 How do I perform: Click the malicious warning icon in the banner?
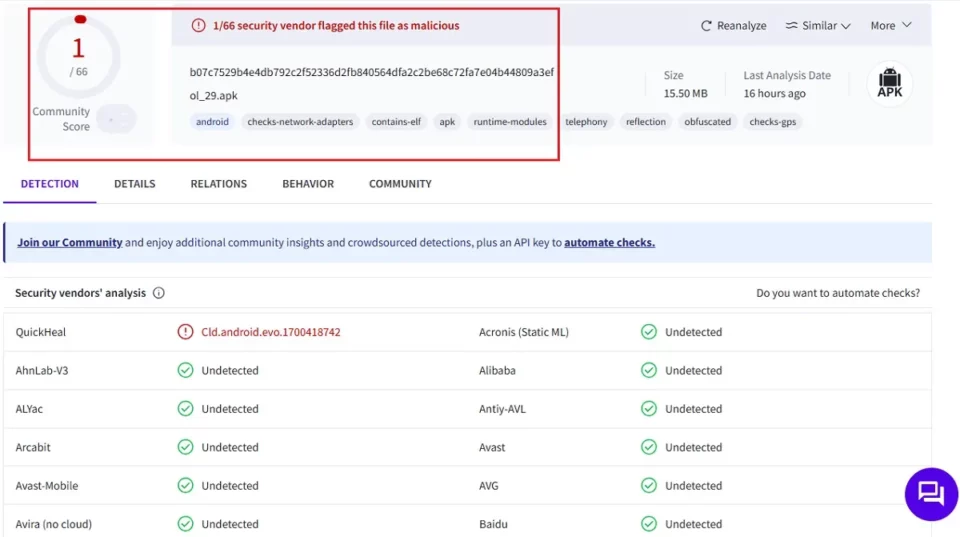[198, 26]
